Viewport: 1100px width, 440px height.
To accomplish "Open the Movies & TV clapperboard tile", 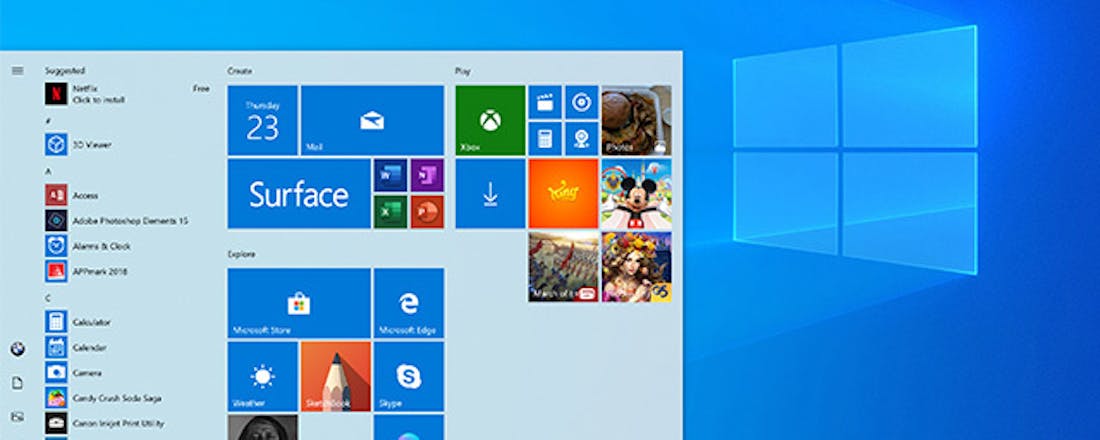I will coord(544,102).
